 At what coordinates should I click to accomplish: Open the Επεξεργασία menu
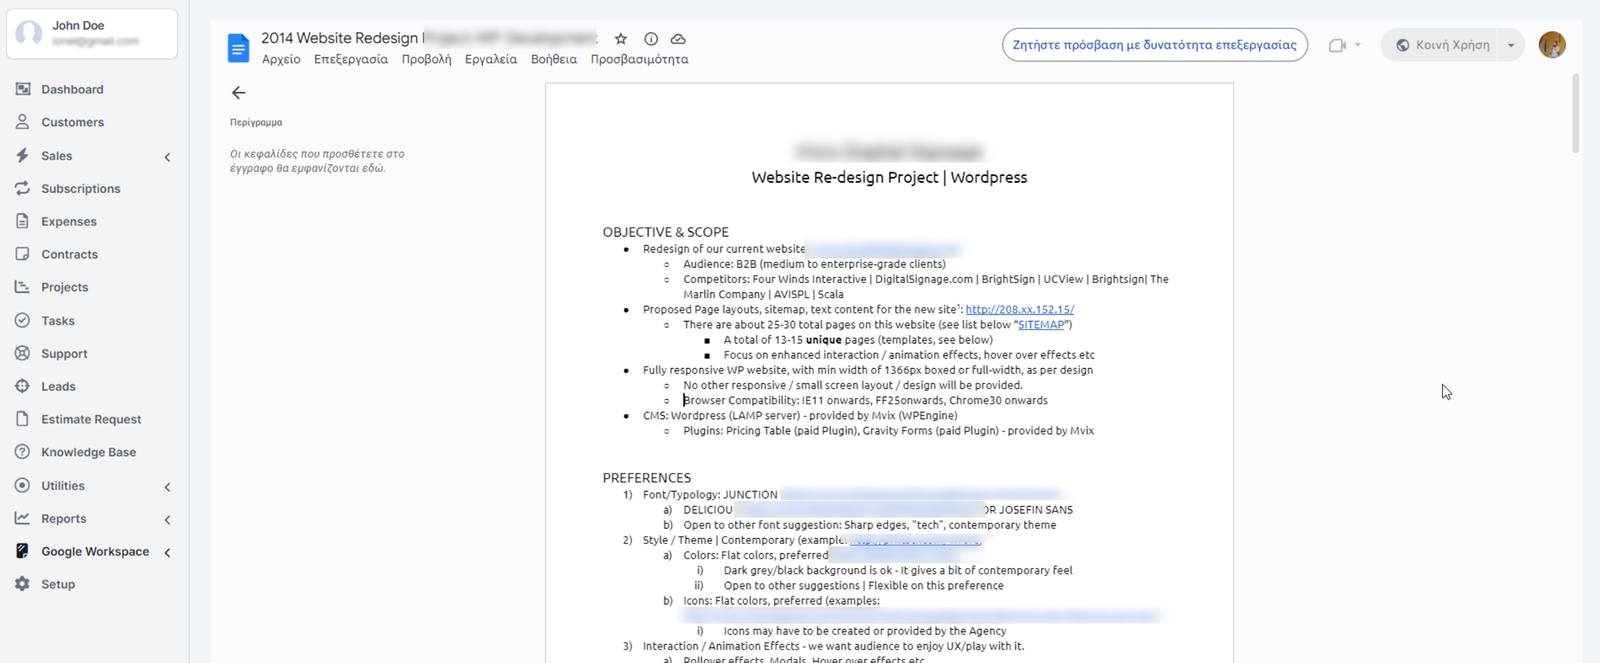coord(351,59)
